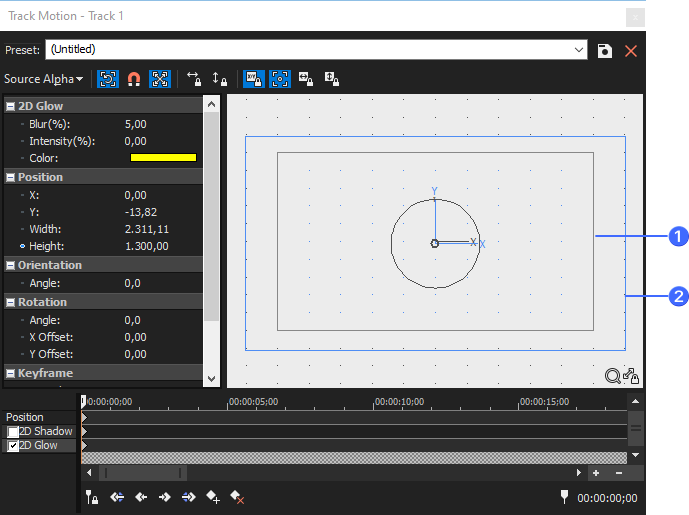Click Prevent Movement (Y) lock icon
The height and width of the screenshot is (515, 689).
coord(220,79)
